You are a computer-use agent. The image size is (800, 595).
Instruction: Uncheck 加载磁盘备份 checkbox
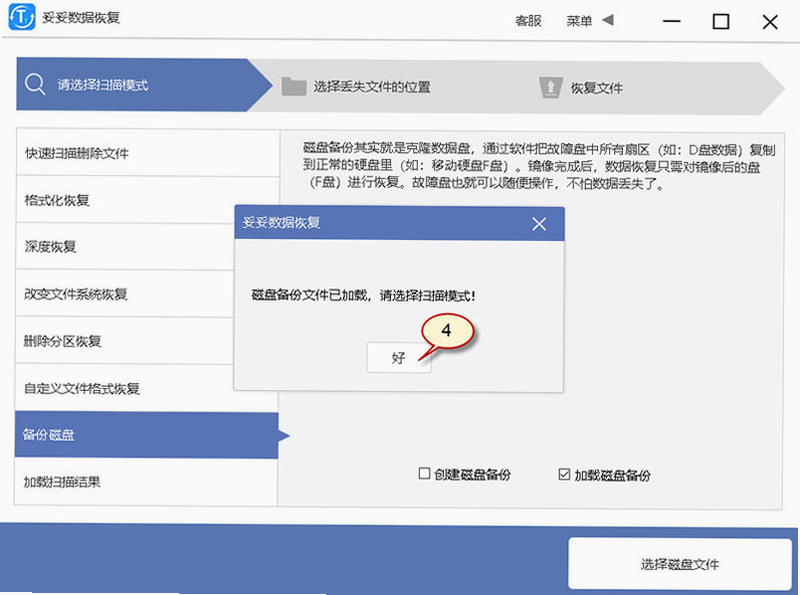tap(564, 474)
